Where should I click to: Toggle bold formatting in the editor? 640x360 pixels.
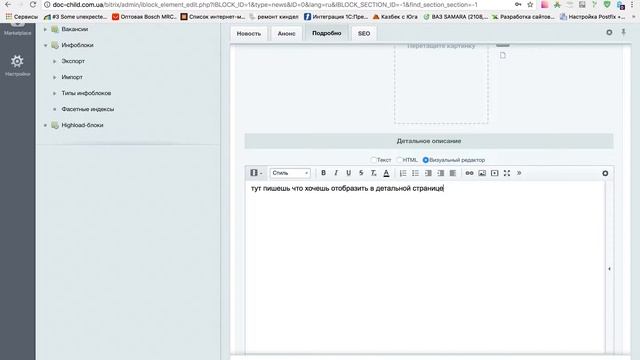pos(323,173)
